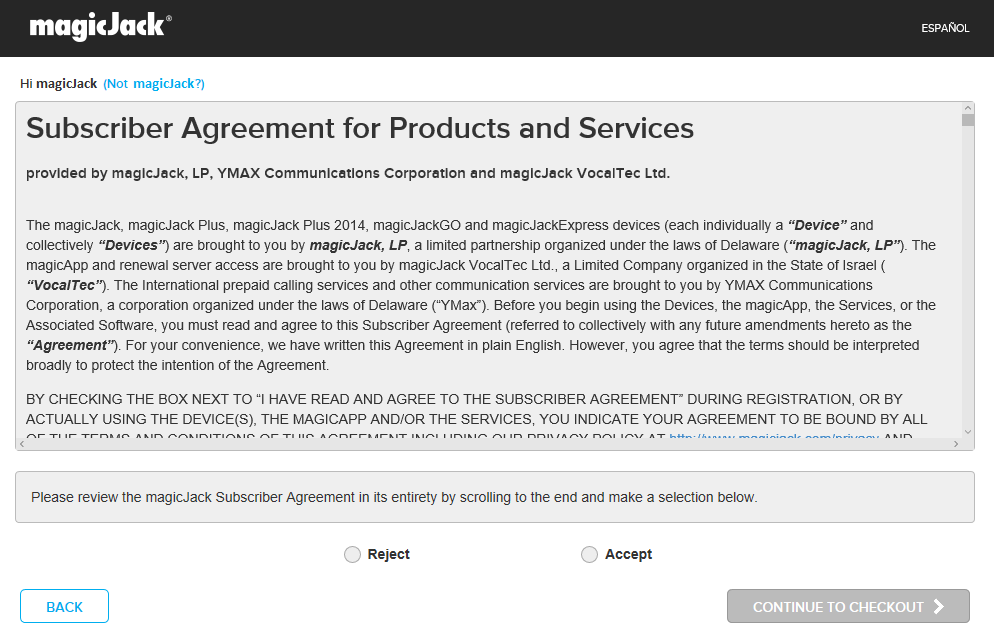Click the review notice box below agreement

tap(494, 497)
